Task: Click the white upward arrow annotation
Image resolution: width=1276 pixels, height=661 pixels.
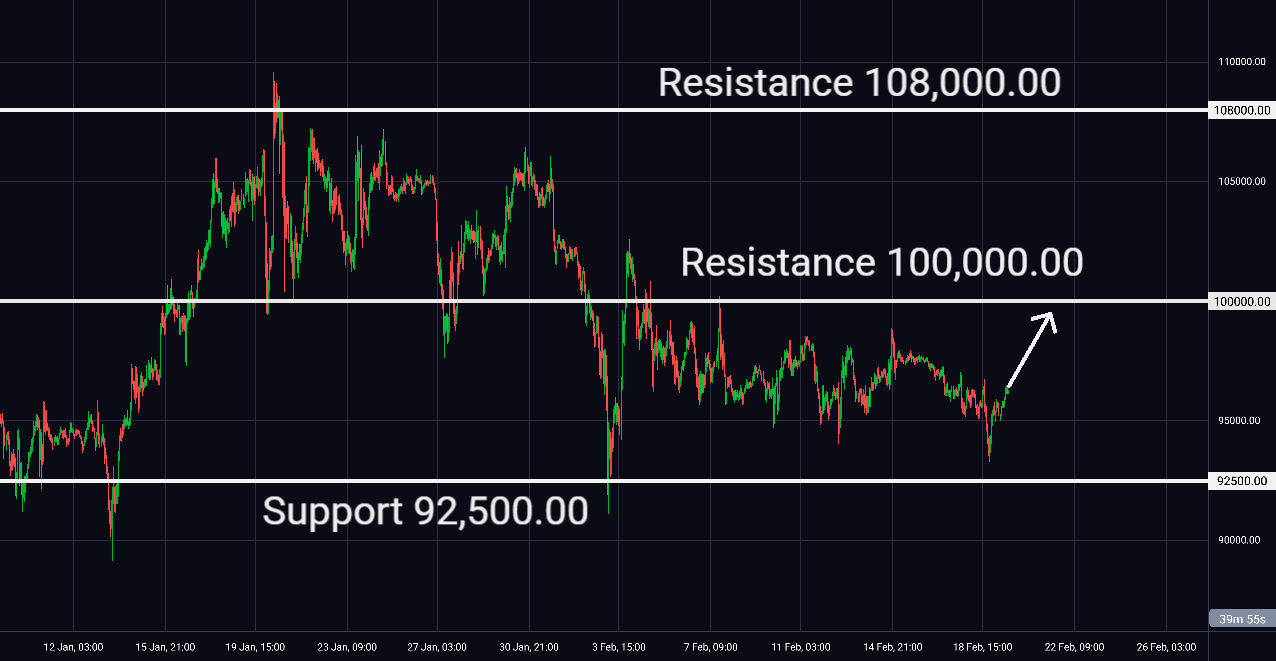Action: pos(1031,350)
